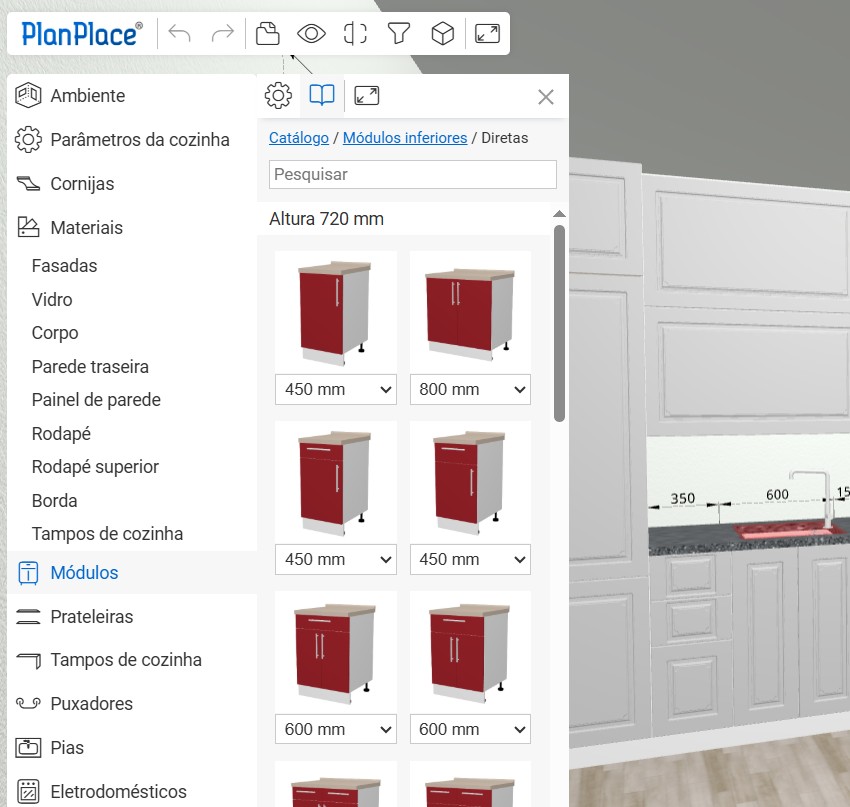Expand the first 450 mm size dropdown

[x=335, y=390]
